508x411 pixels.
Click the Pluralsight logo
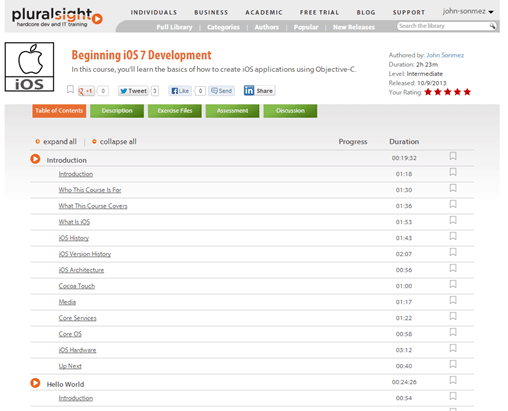57,17
